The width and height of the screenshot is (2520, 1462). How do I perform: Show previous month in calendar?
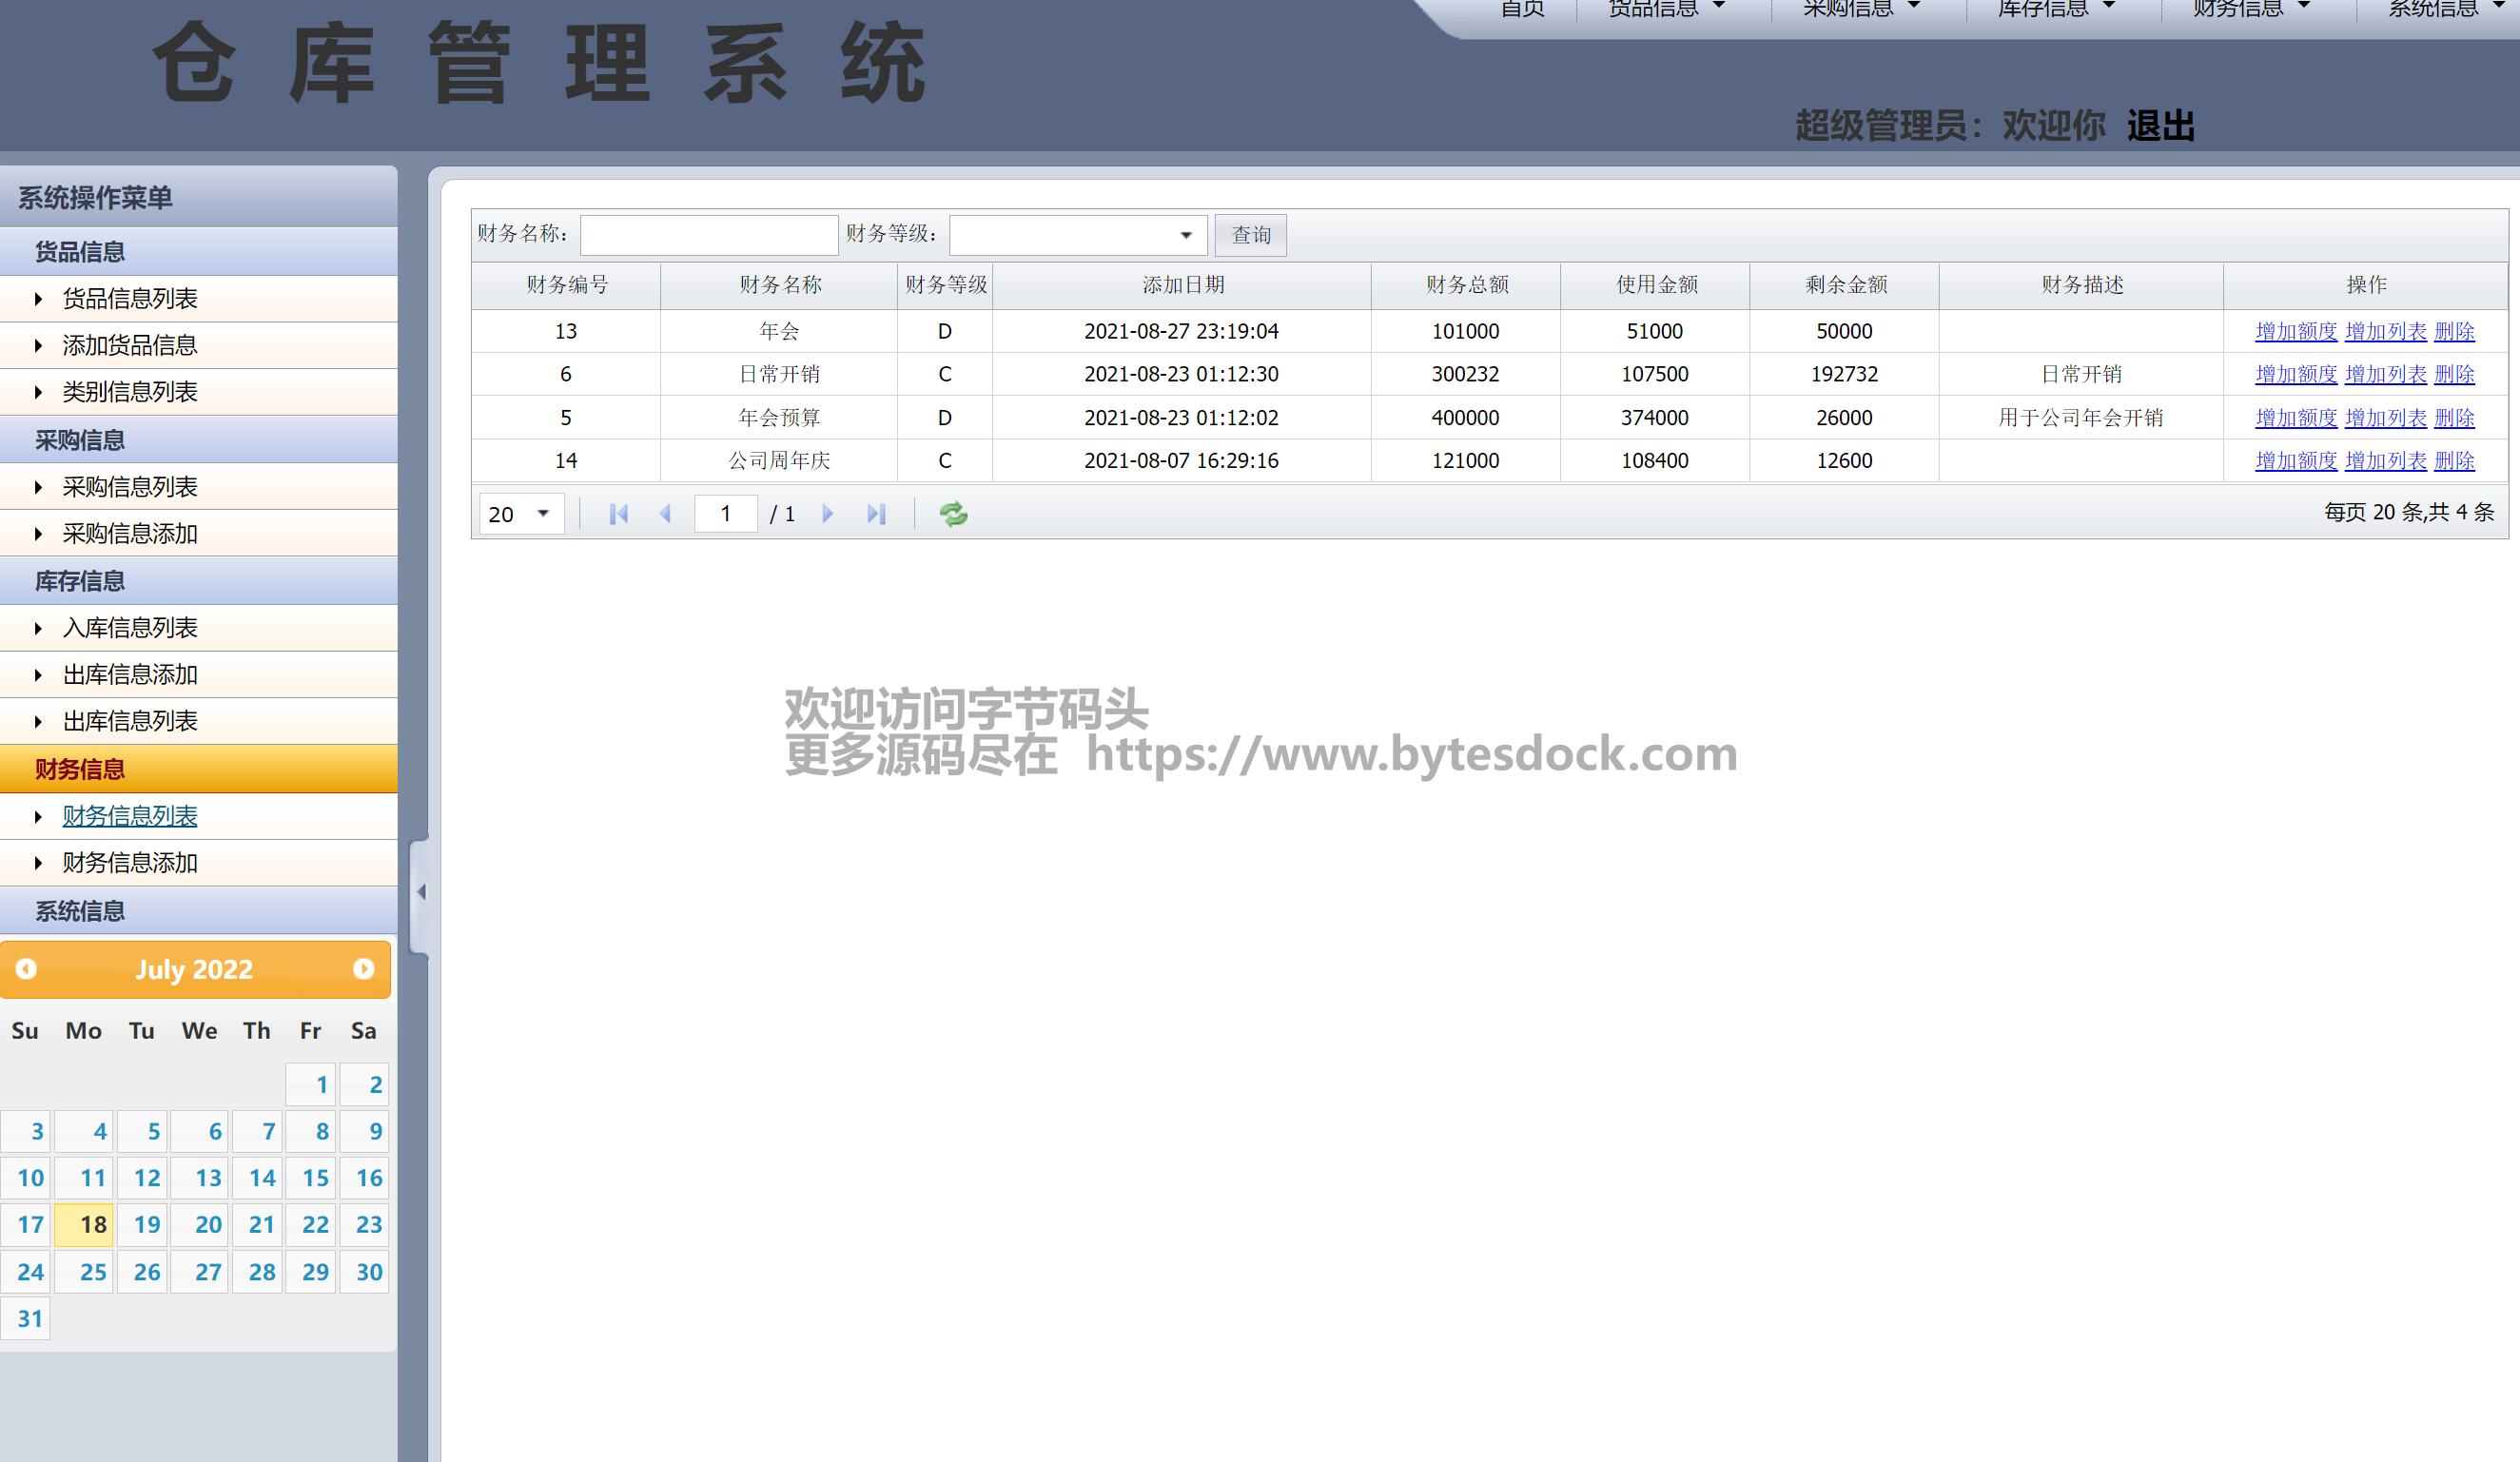coord(27,969)
